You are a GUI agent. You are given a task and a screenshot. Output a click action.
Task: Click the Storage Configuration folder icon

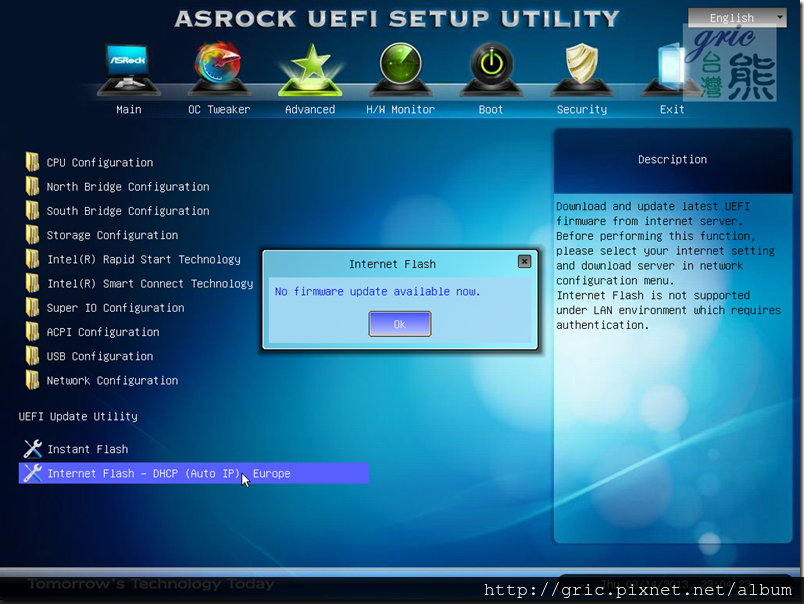32,235
